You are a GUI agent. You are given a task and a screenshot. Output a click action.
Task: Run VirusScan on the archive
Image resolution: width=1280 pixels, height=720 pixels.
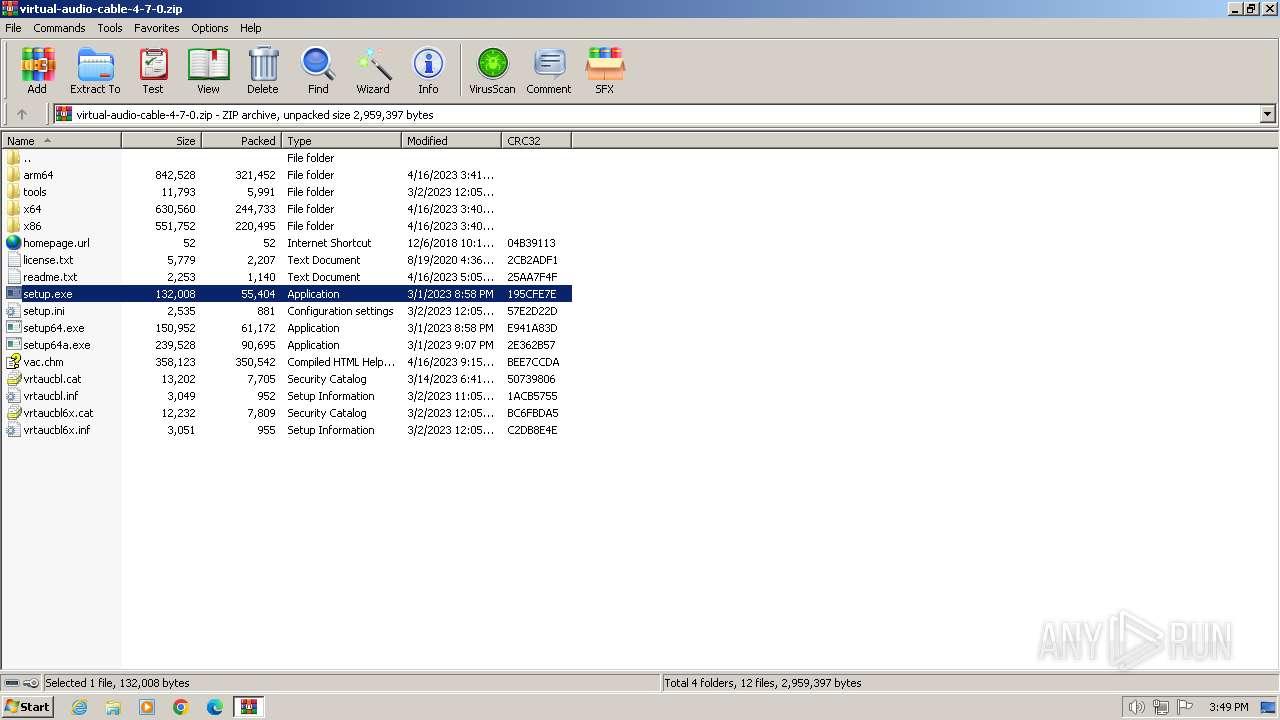492,70
